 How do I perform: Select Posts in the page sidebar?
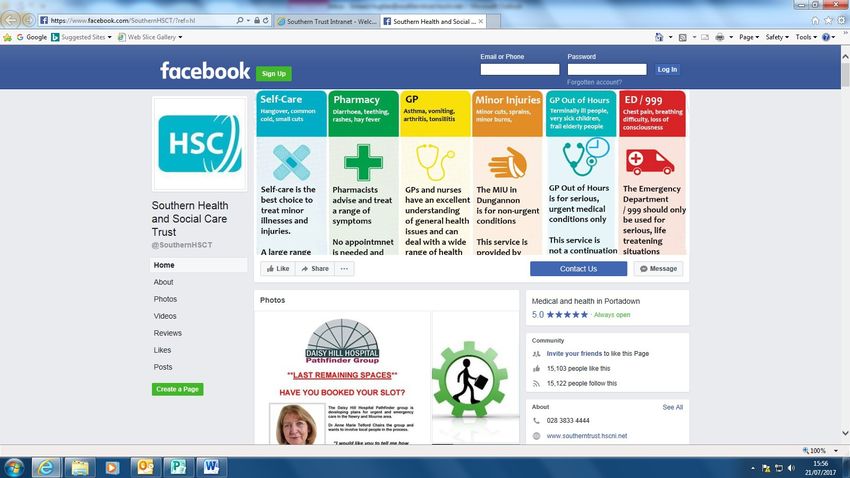(x=163, y=367)
